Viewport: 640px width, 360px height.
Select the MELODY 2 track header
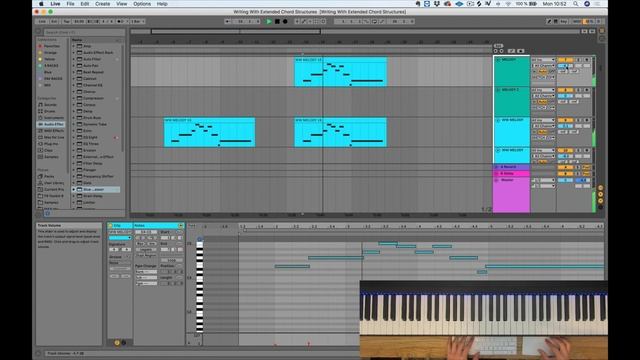[511, 102]
